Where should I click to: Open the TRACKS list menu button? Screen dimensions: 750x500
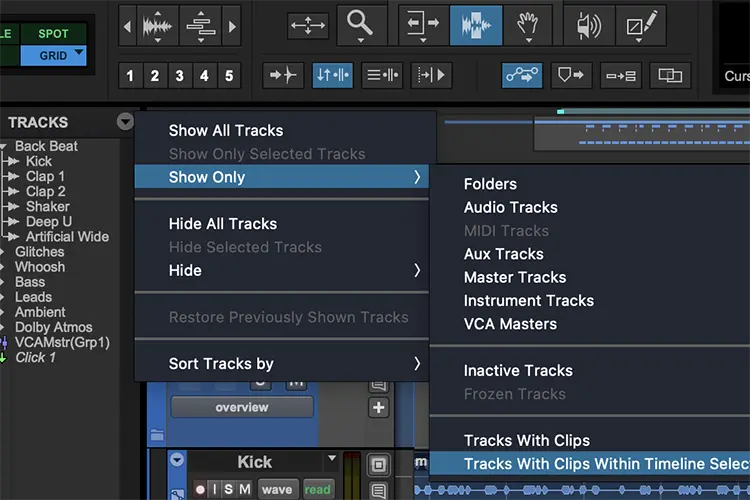125,122
